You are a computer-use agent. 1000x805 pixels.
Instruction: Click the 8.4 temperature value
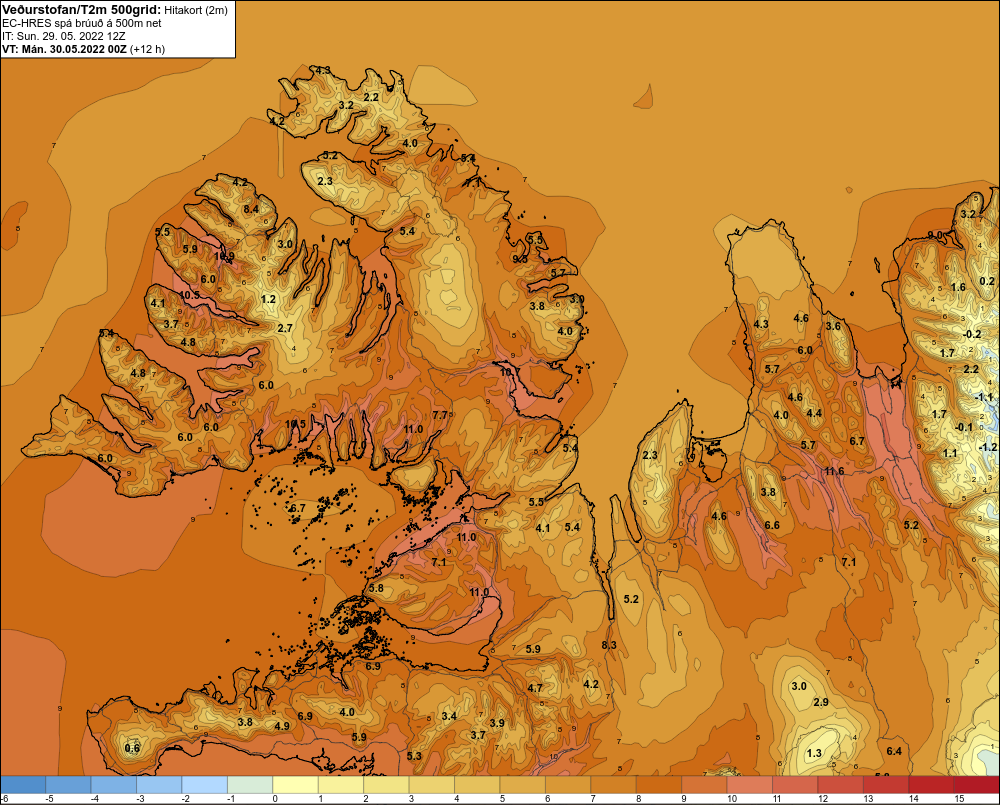point(251,209)
